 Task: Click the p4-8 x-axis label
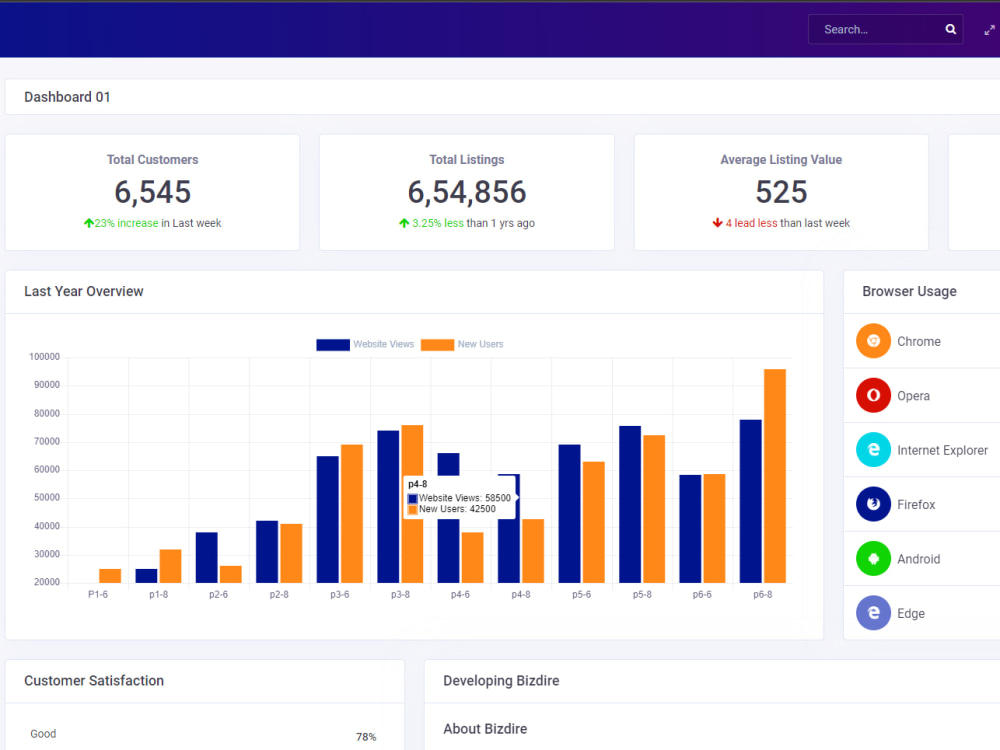521,594
